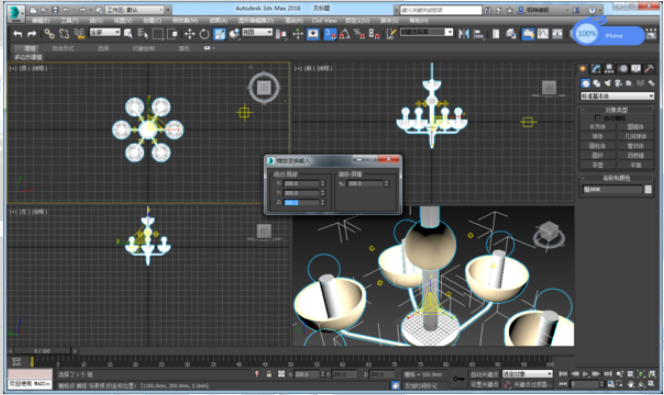Toggle Keyboard Shortcut Override
This screenshot has width=664, height=395.
(x=313, y=34)
